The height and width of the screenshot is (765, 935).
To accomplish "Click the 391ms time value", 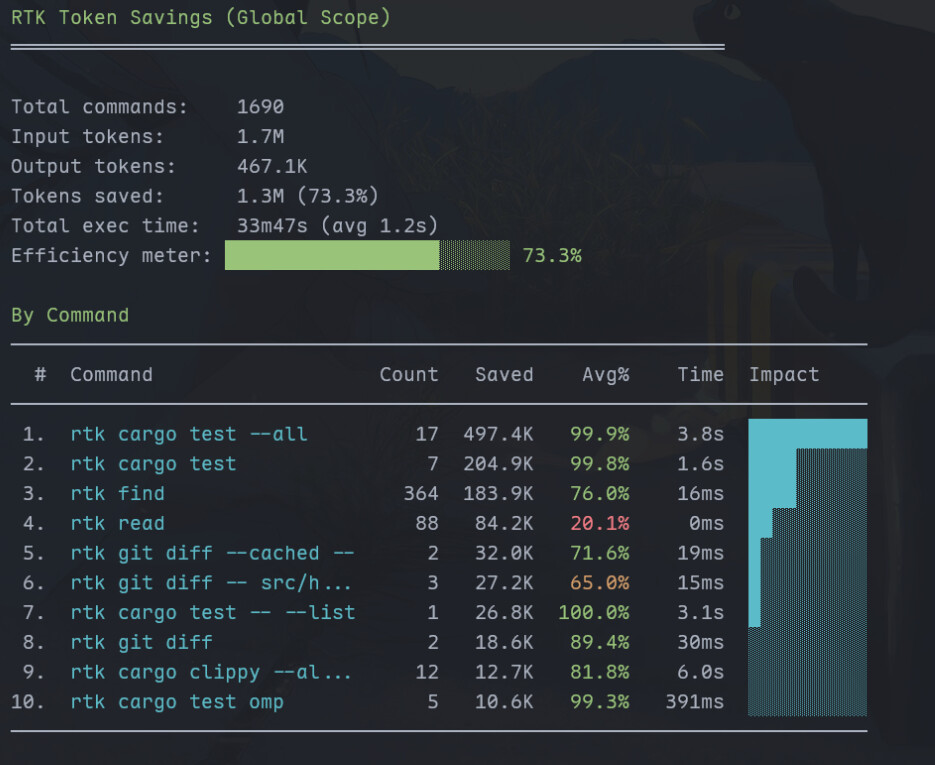I will point(695,702).
